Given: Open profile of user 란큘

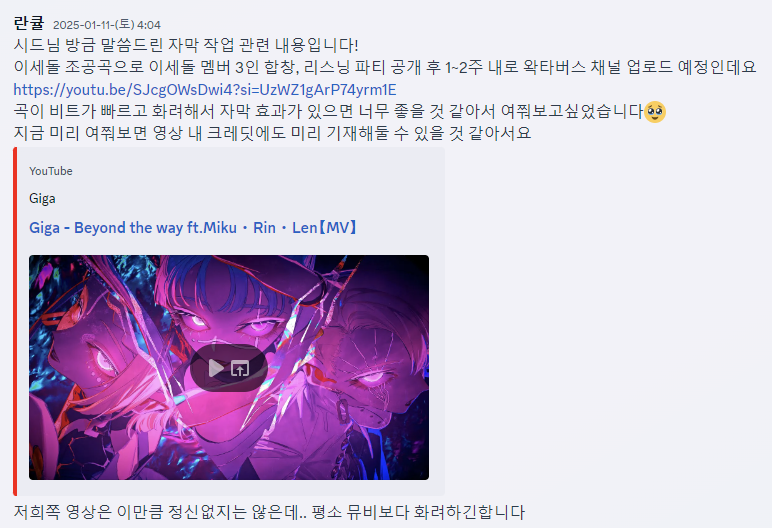Looking at the screenshot, I should click(x=29, y=23).
